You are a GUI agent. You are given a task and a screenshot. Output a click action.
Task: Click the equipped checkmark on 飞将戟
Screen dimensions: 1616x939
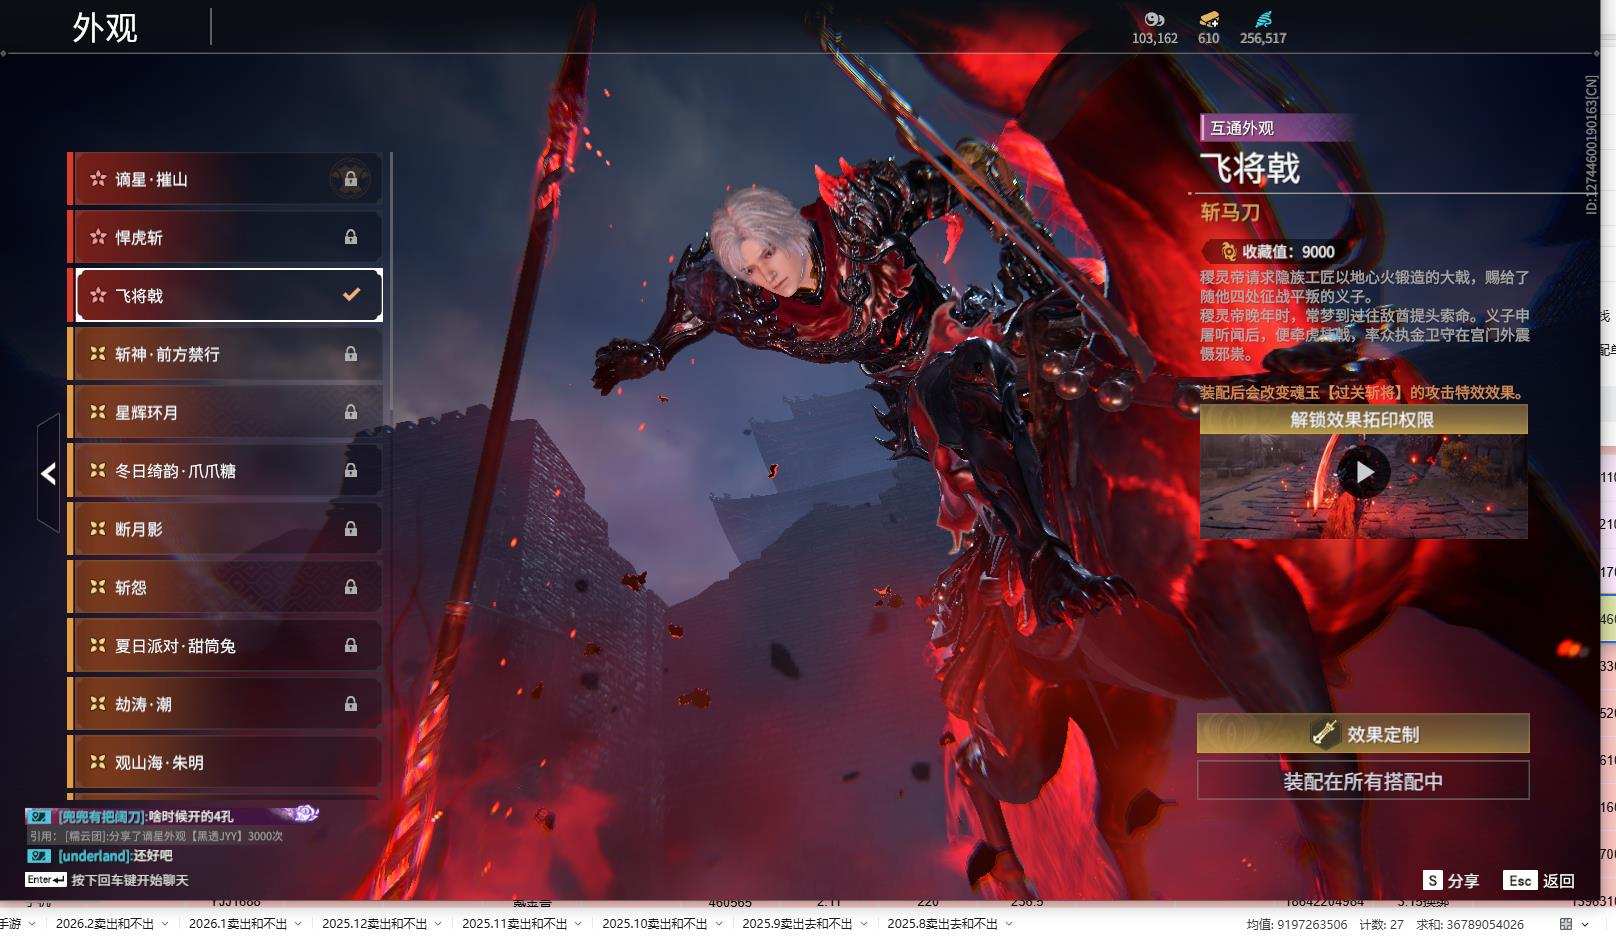[351, 294]
